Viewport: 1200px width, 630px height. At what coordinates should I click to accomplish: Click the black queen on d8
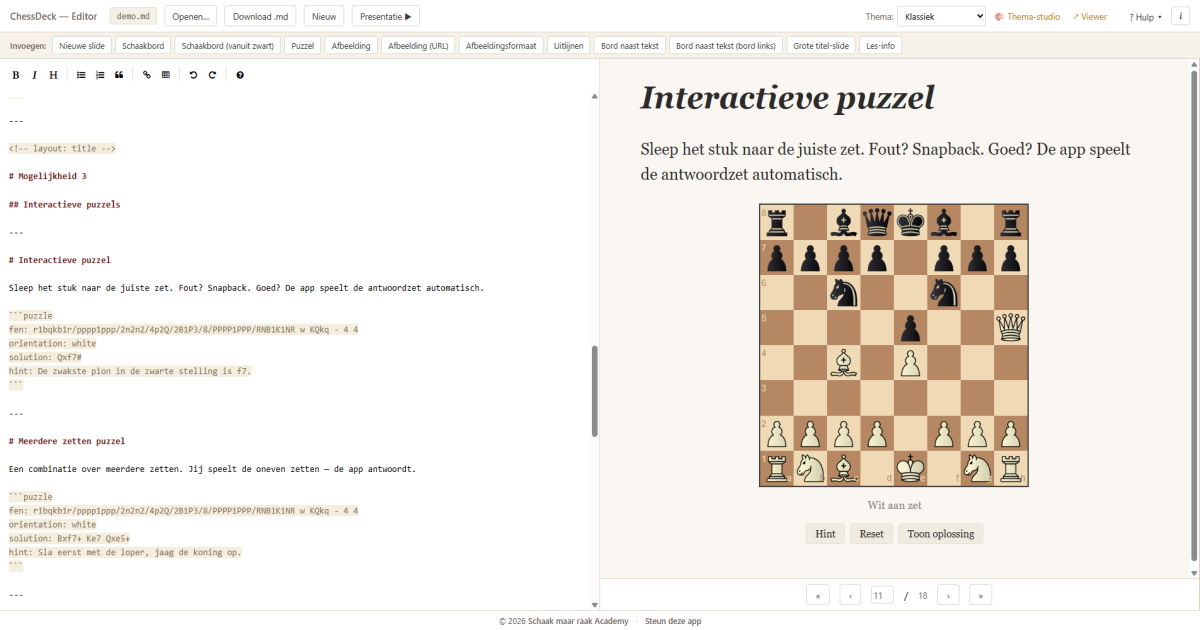click(x=877, y=222)
